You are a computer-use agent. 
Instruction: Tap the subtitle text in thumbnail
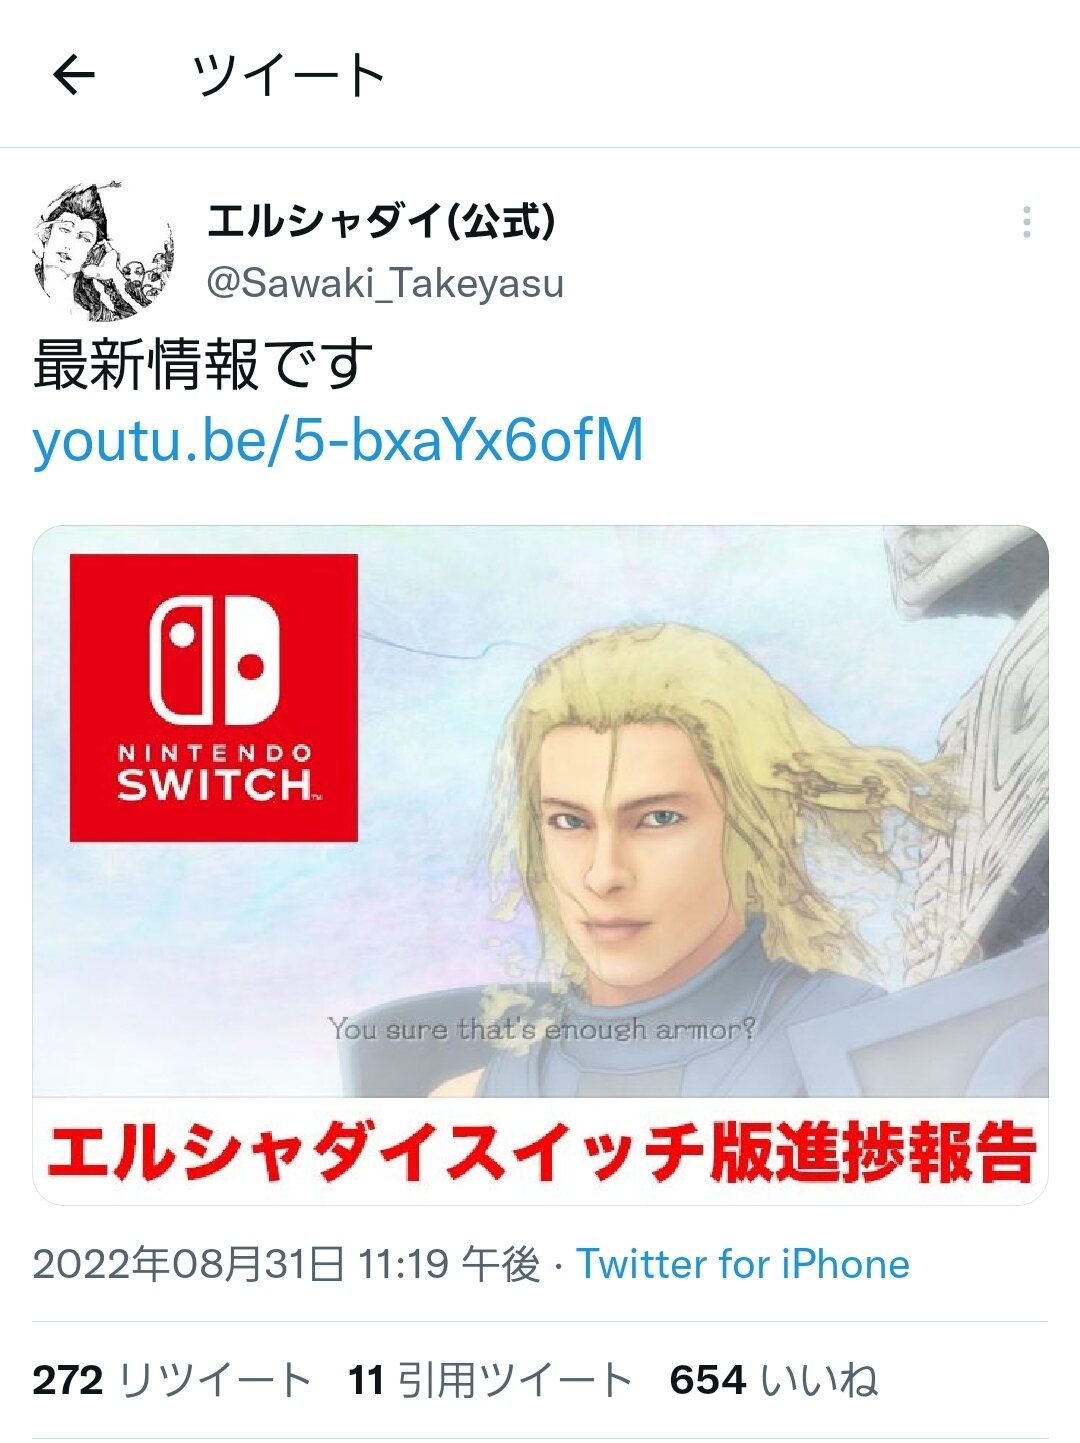(x=541, y=1028)
